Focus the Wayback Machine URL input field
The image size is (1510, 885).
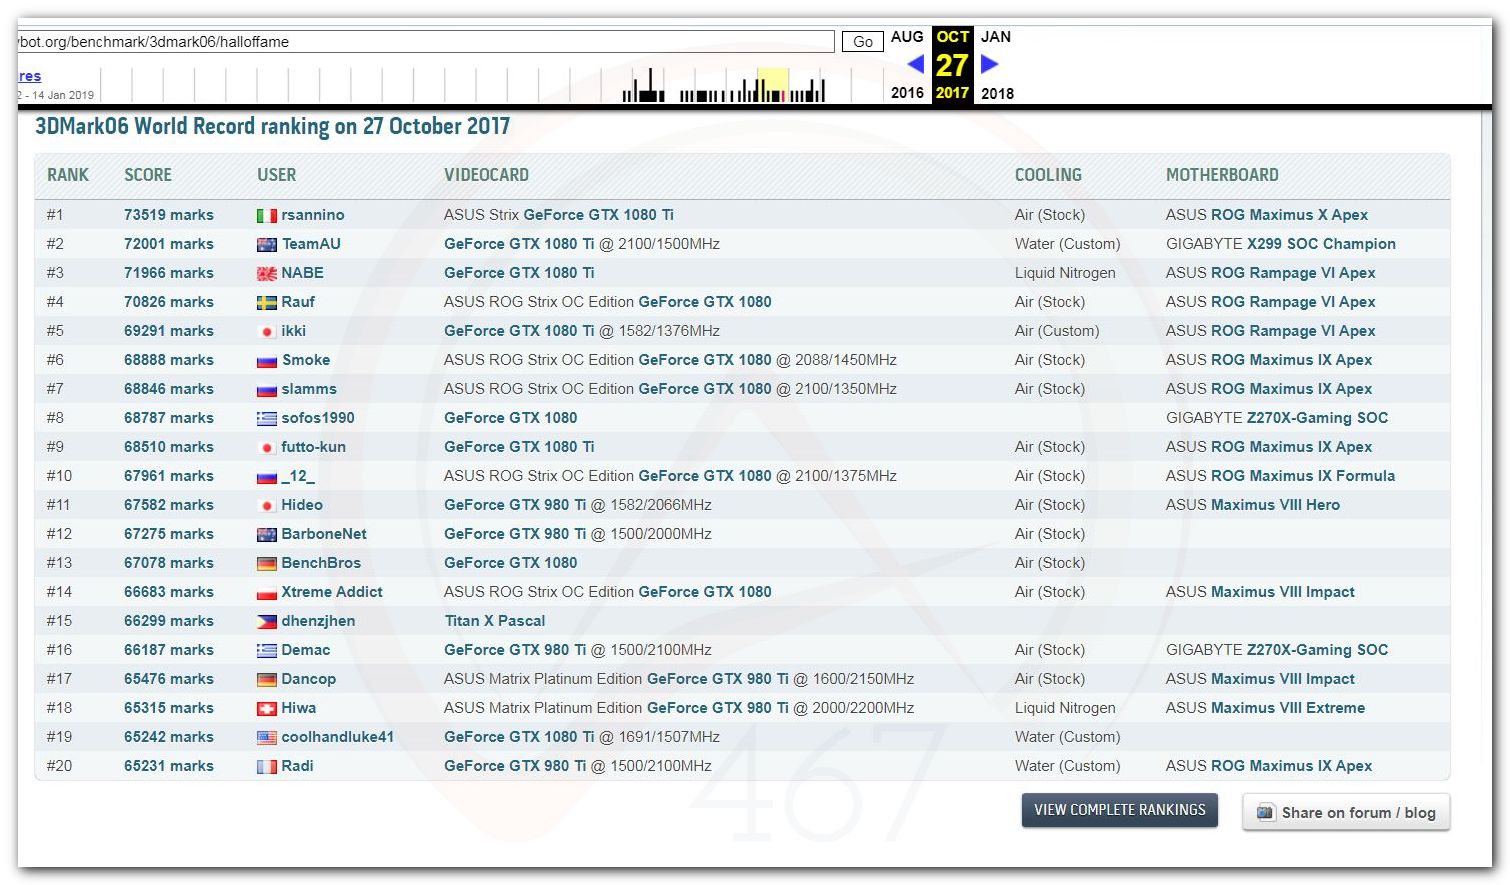[425, 42]
